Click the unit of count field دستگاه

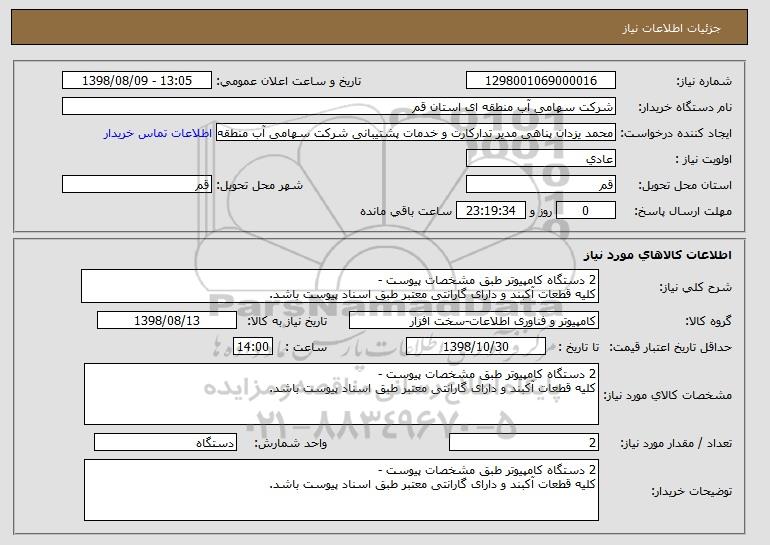pyautogui.click(x=165, y=442)
